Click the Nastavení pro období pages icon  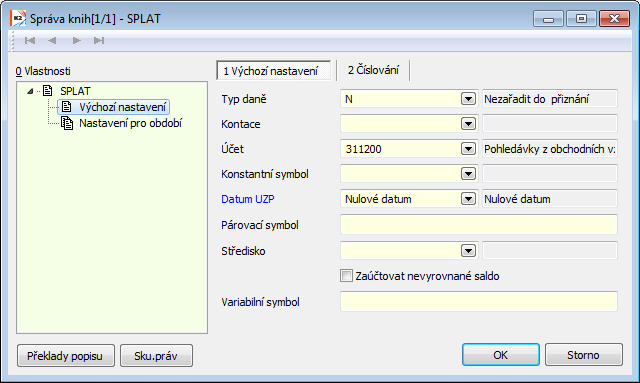point(67,123)
